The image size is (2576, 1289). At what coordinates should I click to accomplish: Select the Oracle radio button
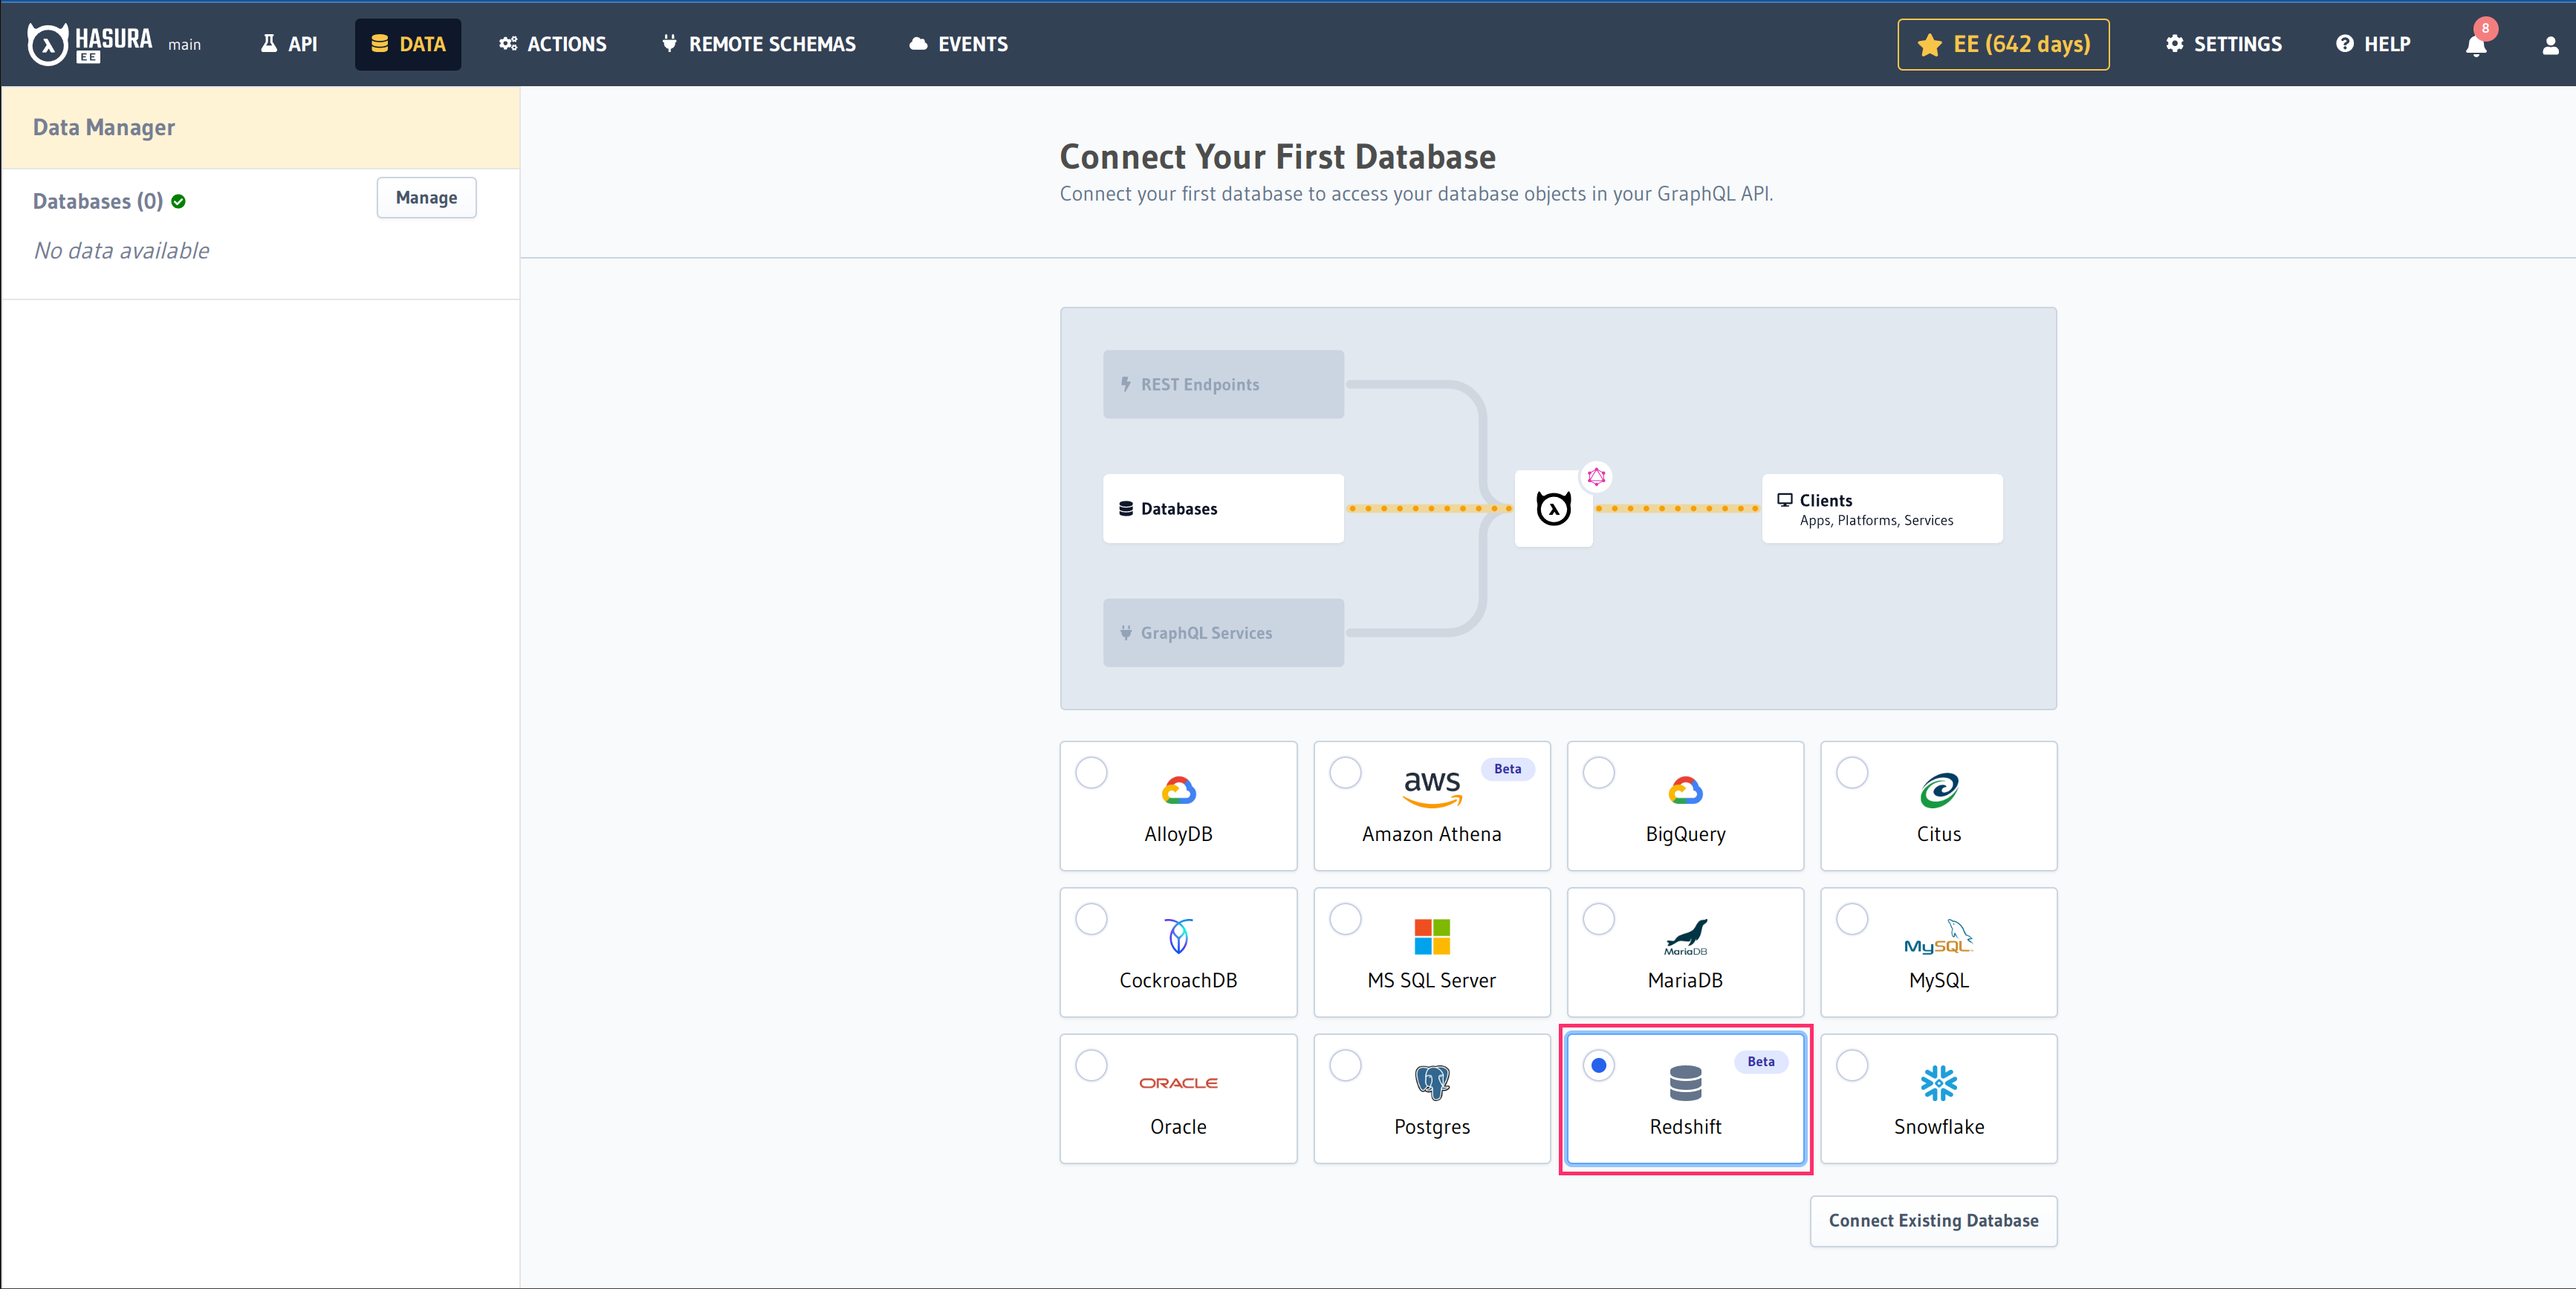click(x=1091, y=1065)
